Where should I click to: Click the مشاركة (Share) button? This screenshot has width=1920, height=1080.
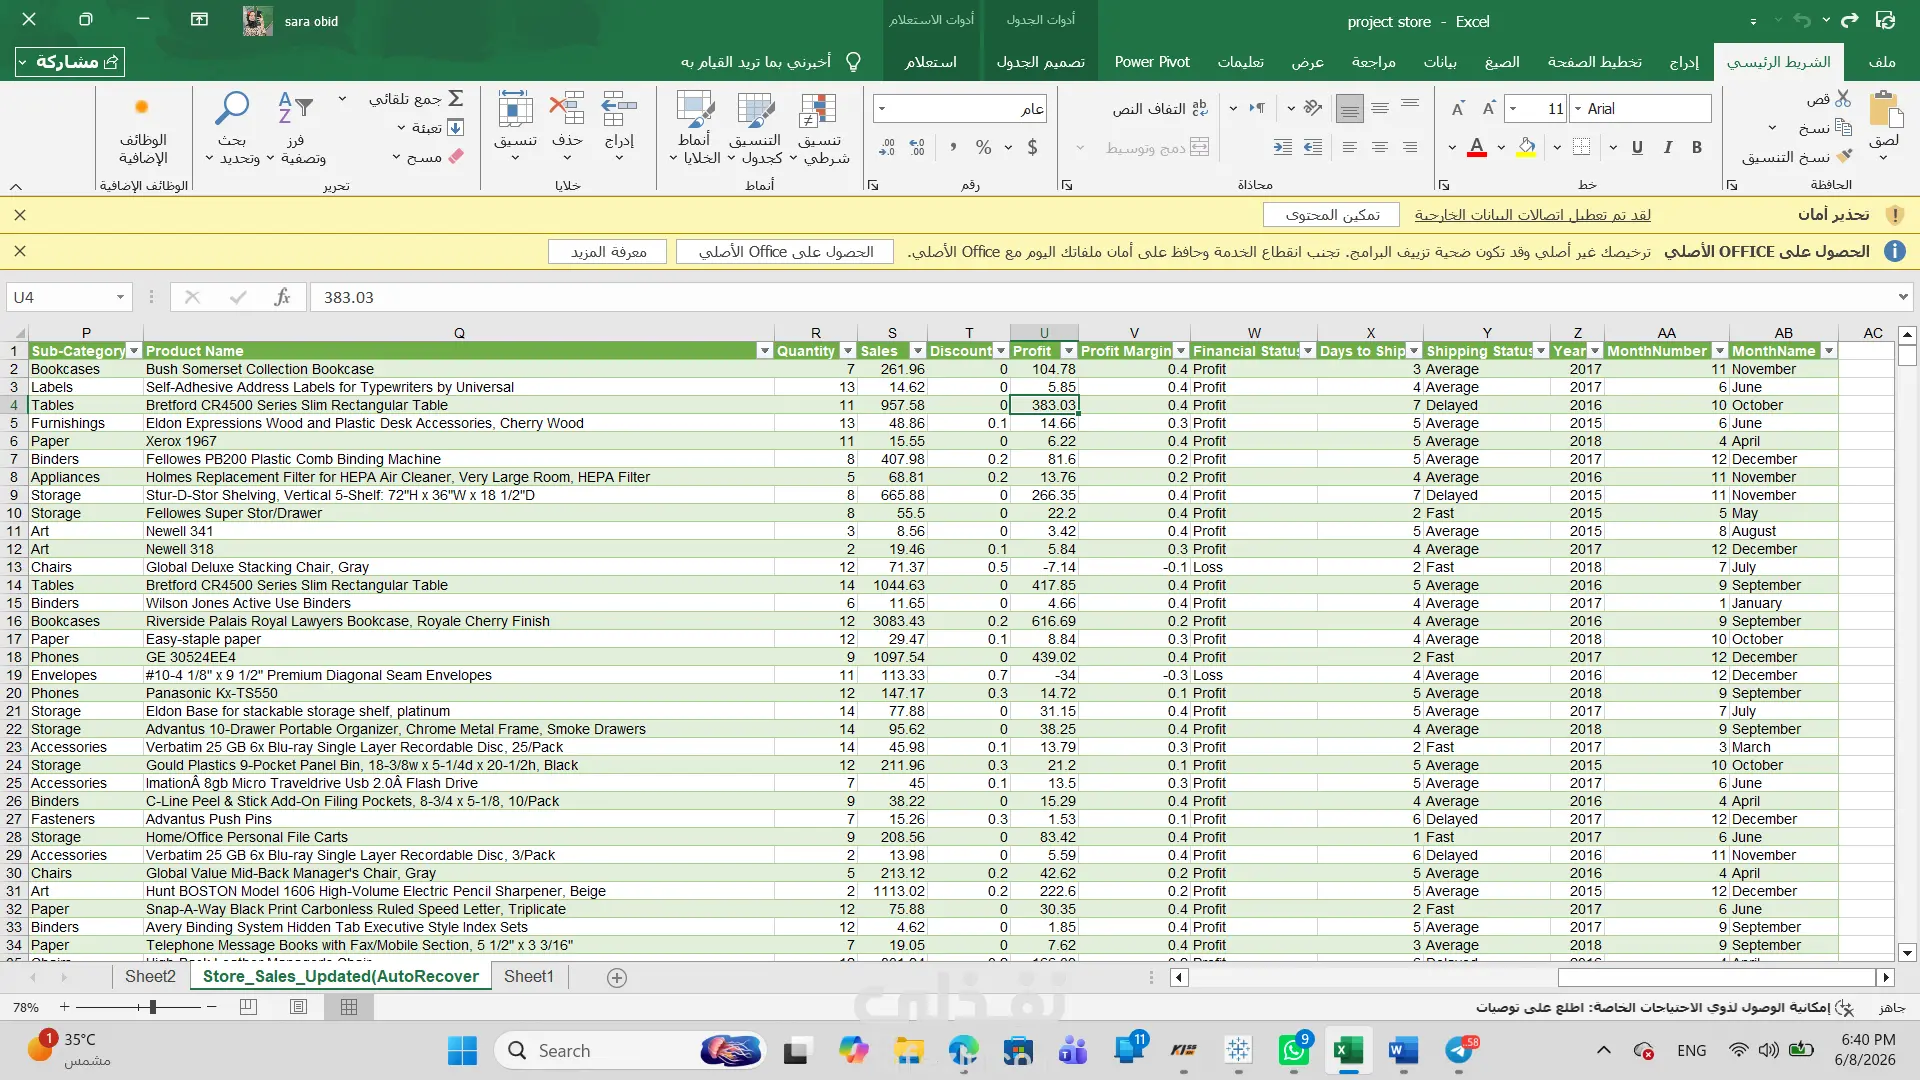tap(69, 62)
